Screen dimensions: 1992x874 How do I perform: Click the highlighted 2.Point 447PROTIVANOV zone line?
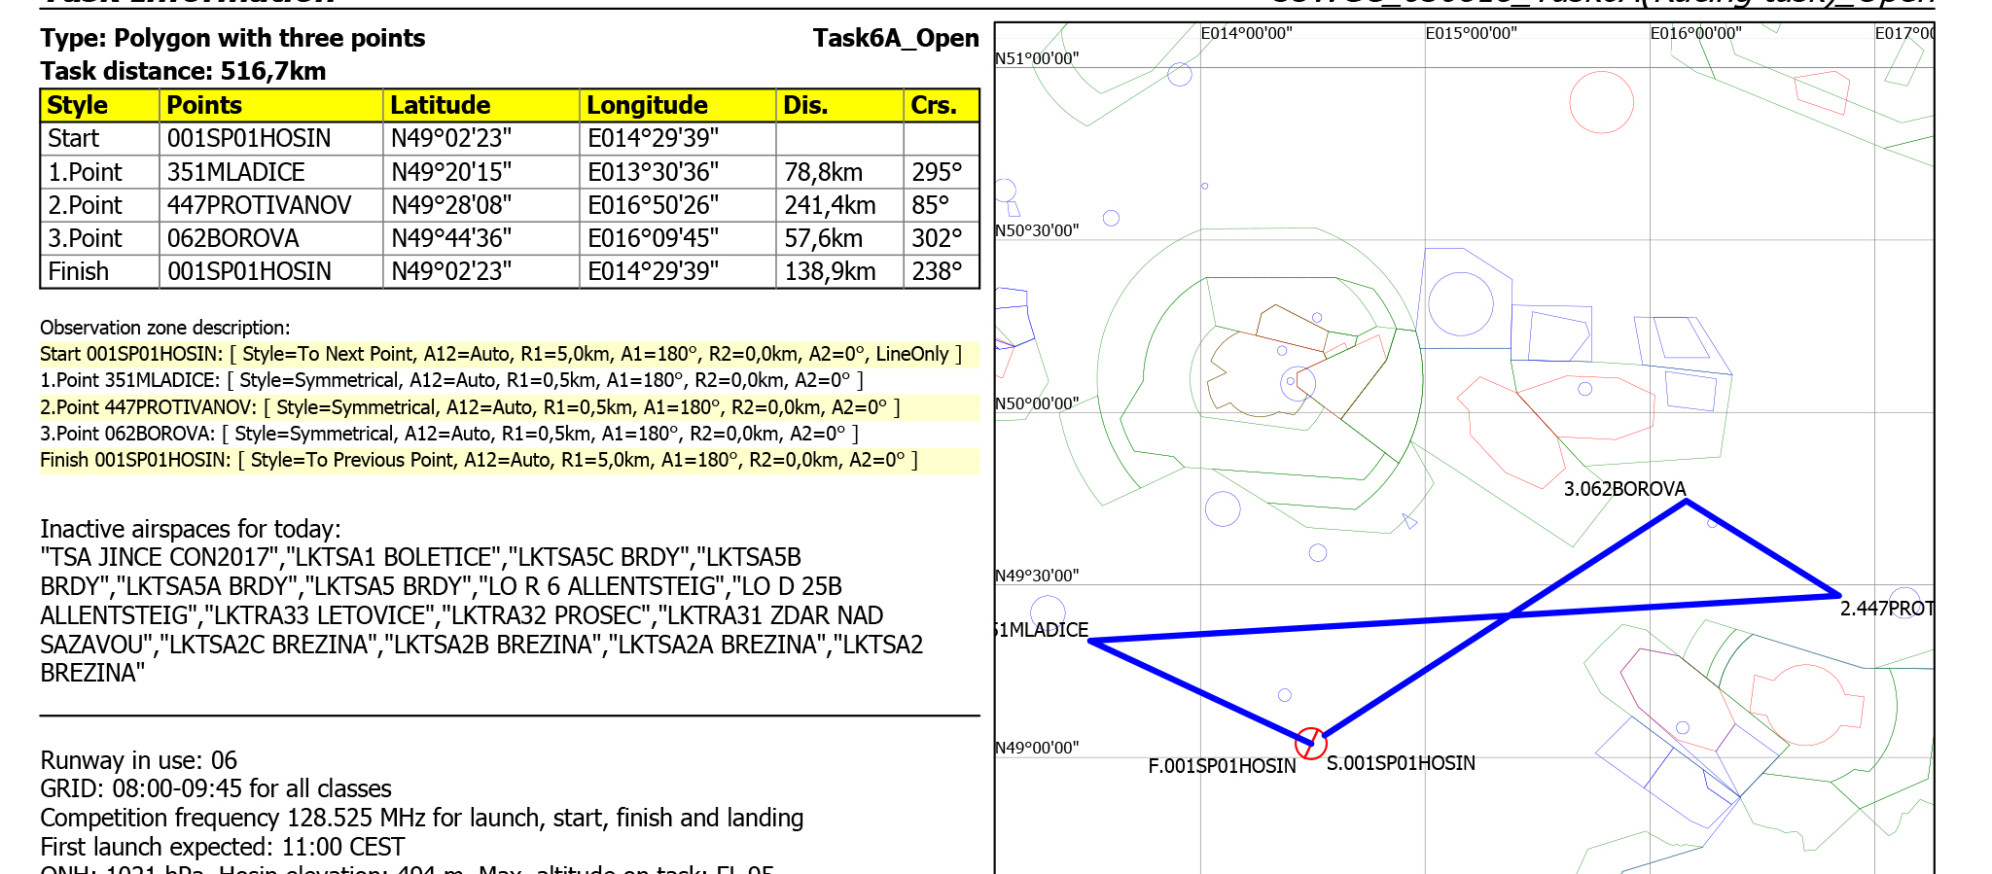470,407
